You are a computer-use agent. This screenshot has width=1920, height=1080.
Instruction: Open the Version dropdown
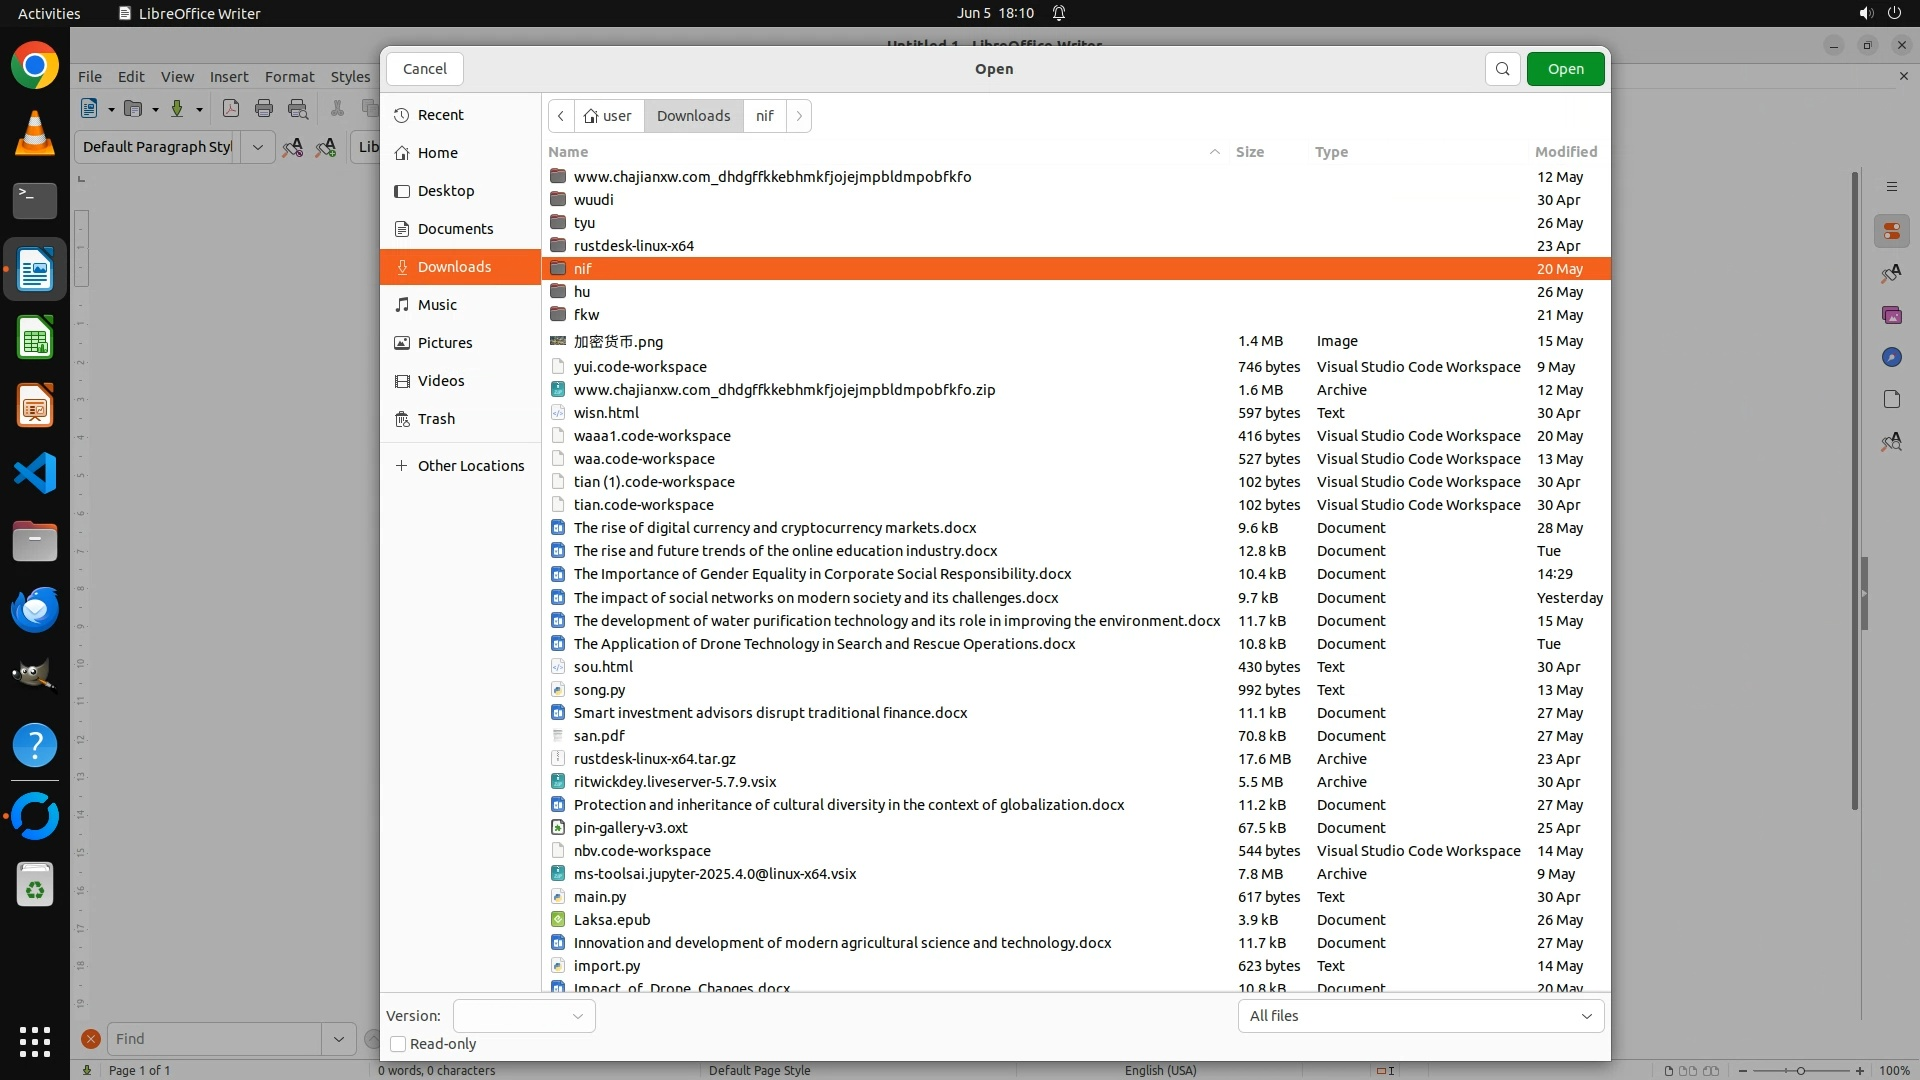click(524, 1016)
